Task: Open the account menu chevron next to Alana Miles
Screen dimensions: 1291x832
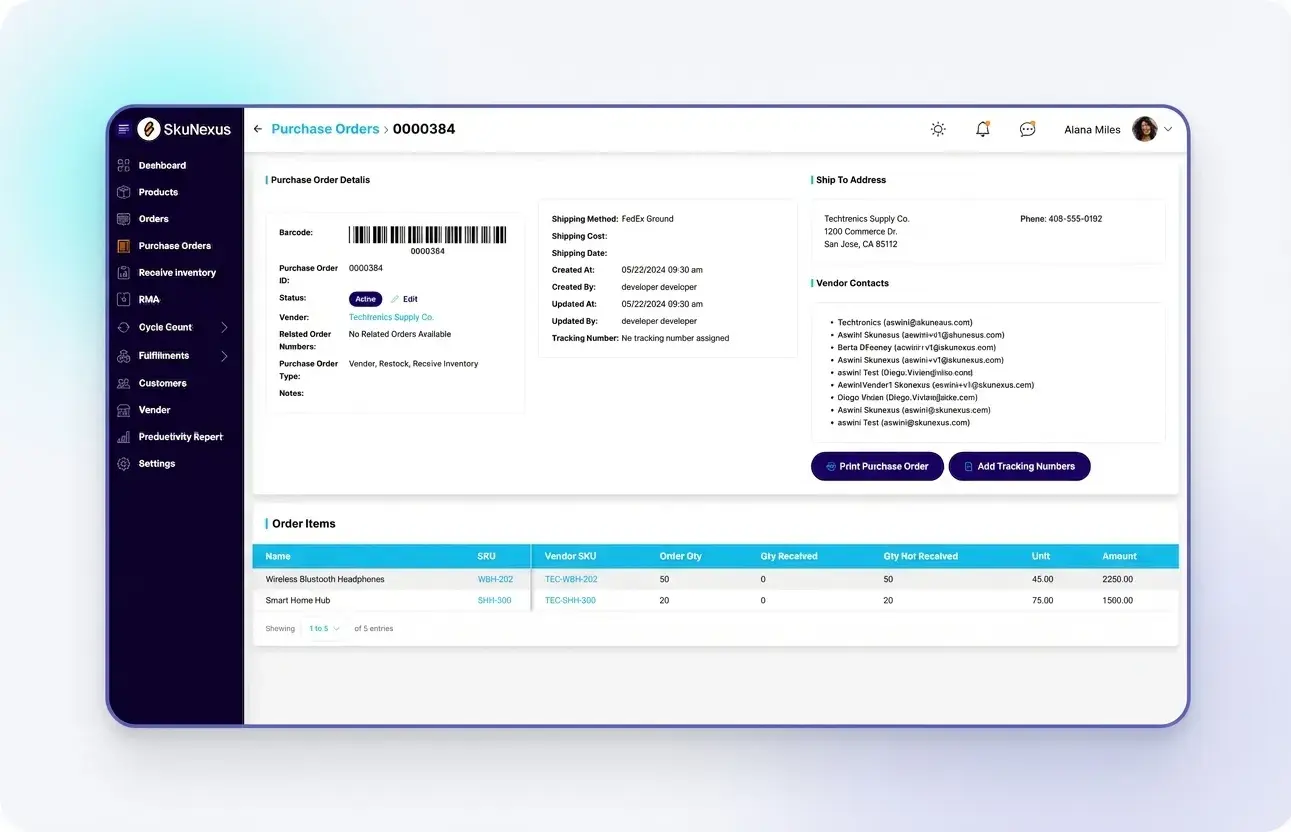Action: click(1168, 129)
